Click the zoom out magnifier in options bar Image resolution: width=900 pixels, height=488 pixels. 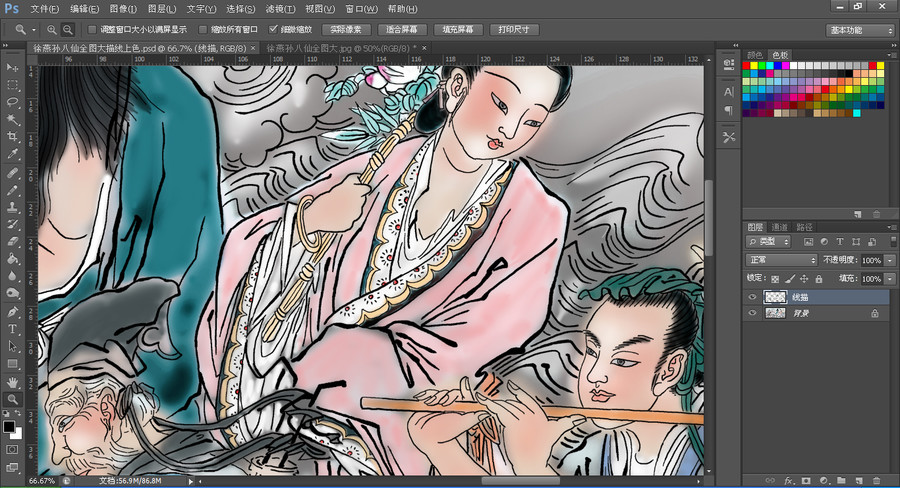coord(68,30)
